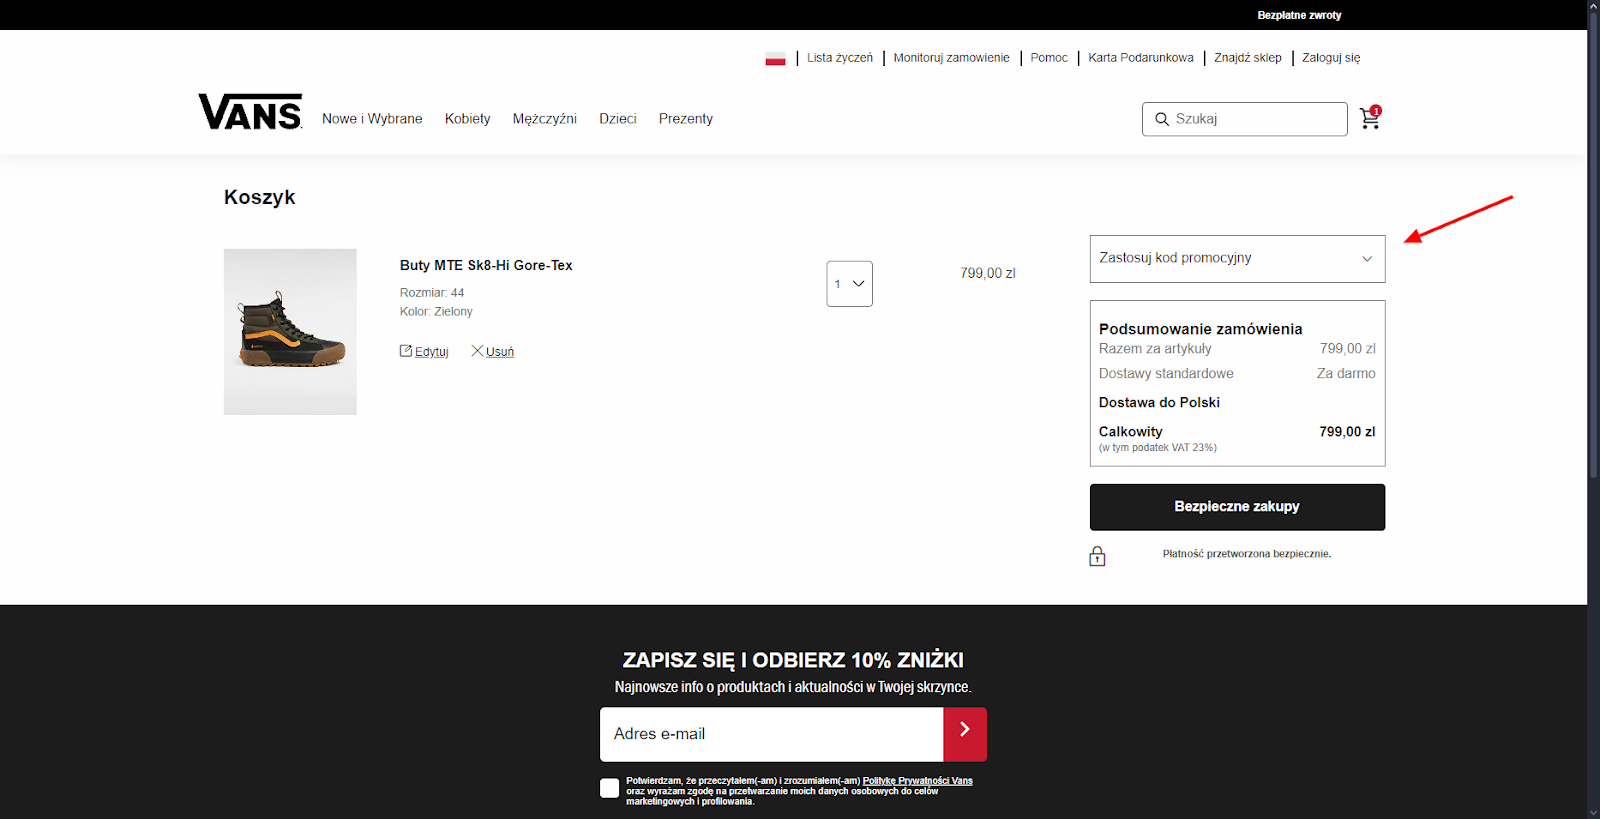
Task: Click the Edytuj edit pencil icon
Action: [x=406, y=351]
